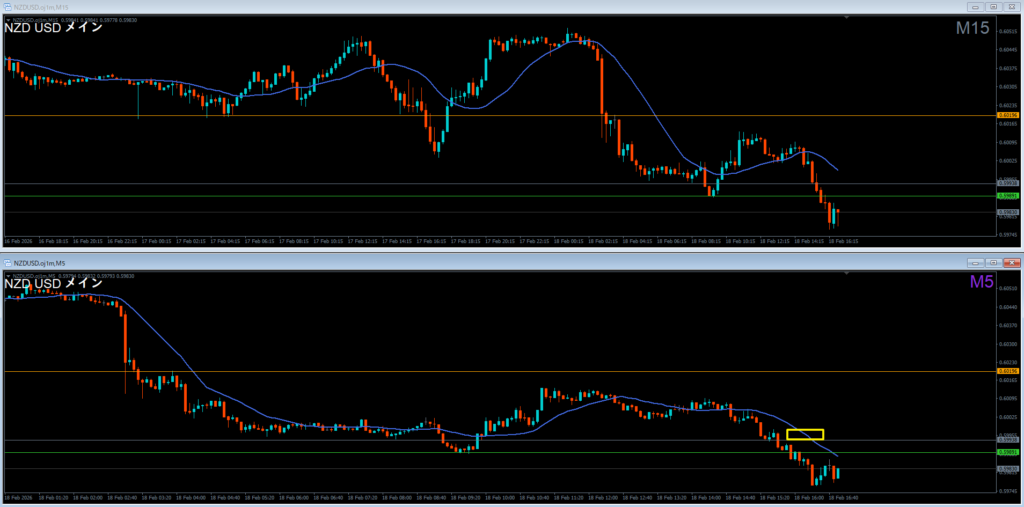This screenshot has height=507, width=1024.
Task: Click the M5 chart window icon
Action: tap(8, 261)
